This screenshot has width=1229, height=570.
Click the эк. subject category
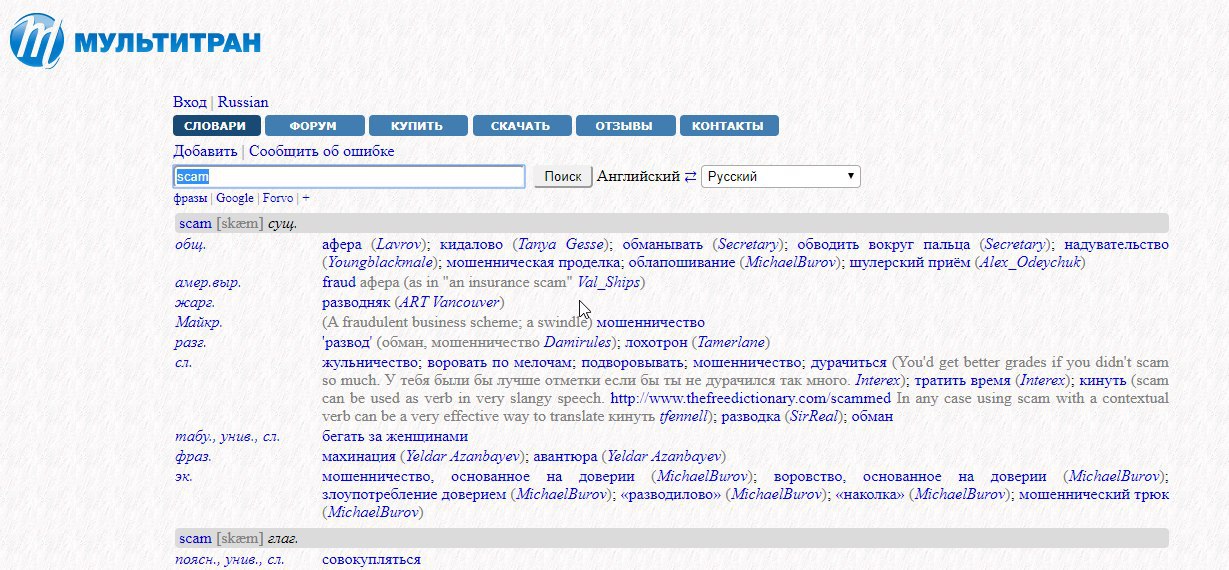(x=183, y=476)
